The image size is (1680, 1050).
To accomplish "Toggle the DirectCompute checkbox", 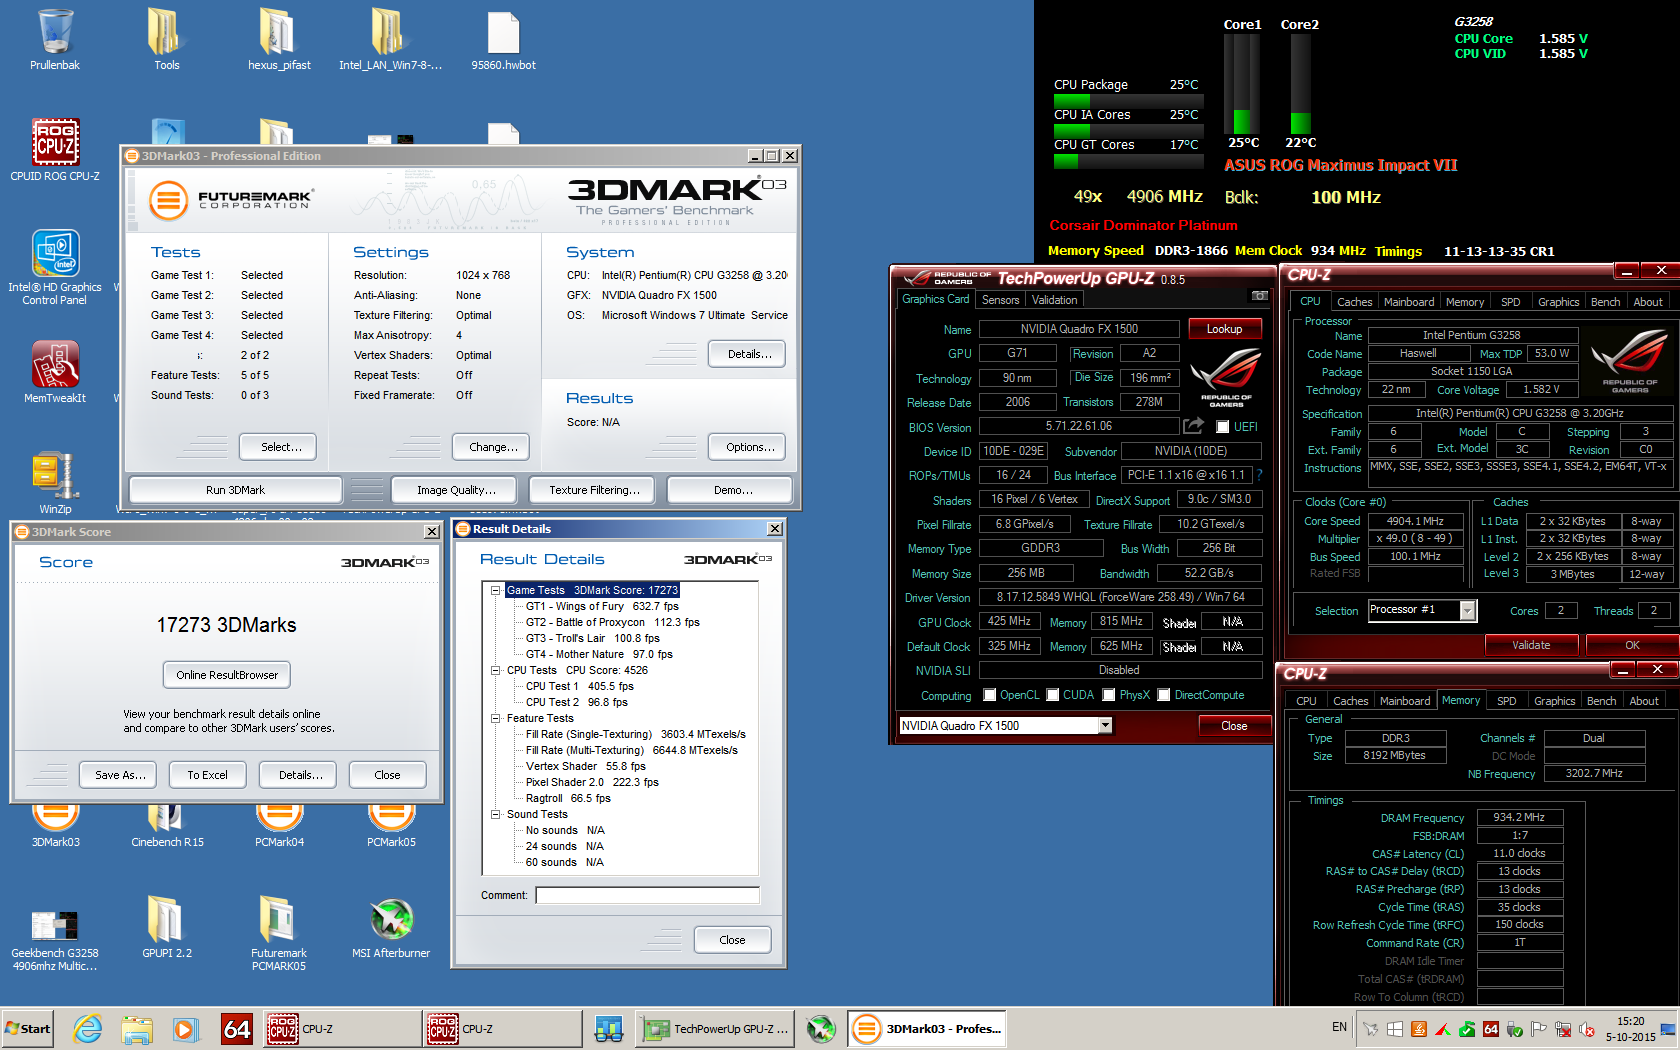I will pyautogui.click(x=1164, y=695).
